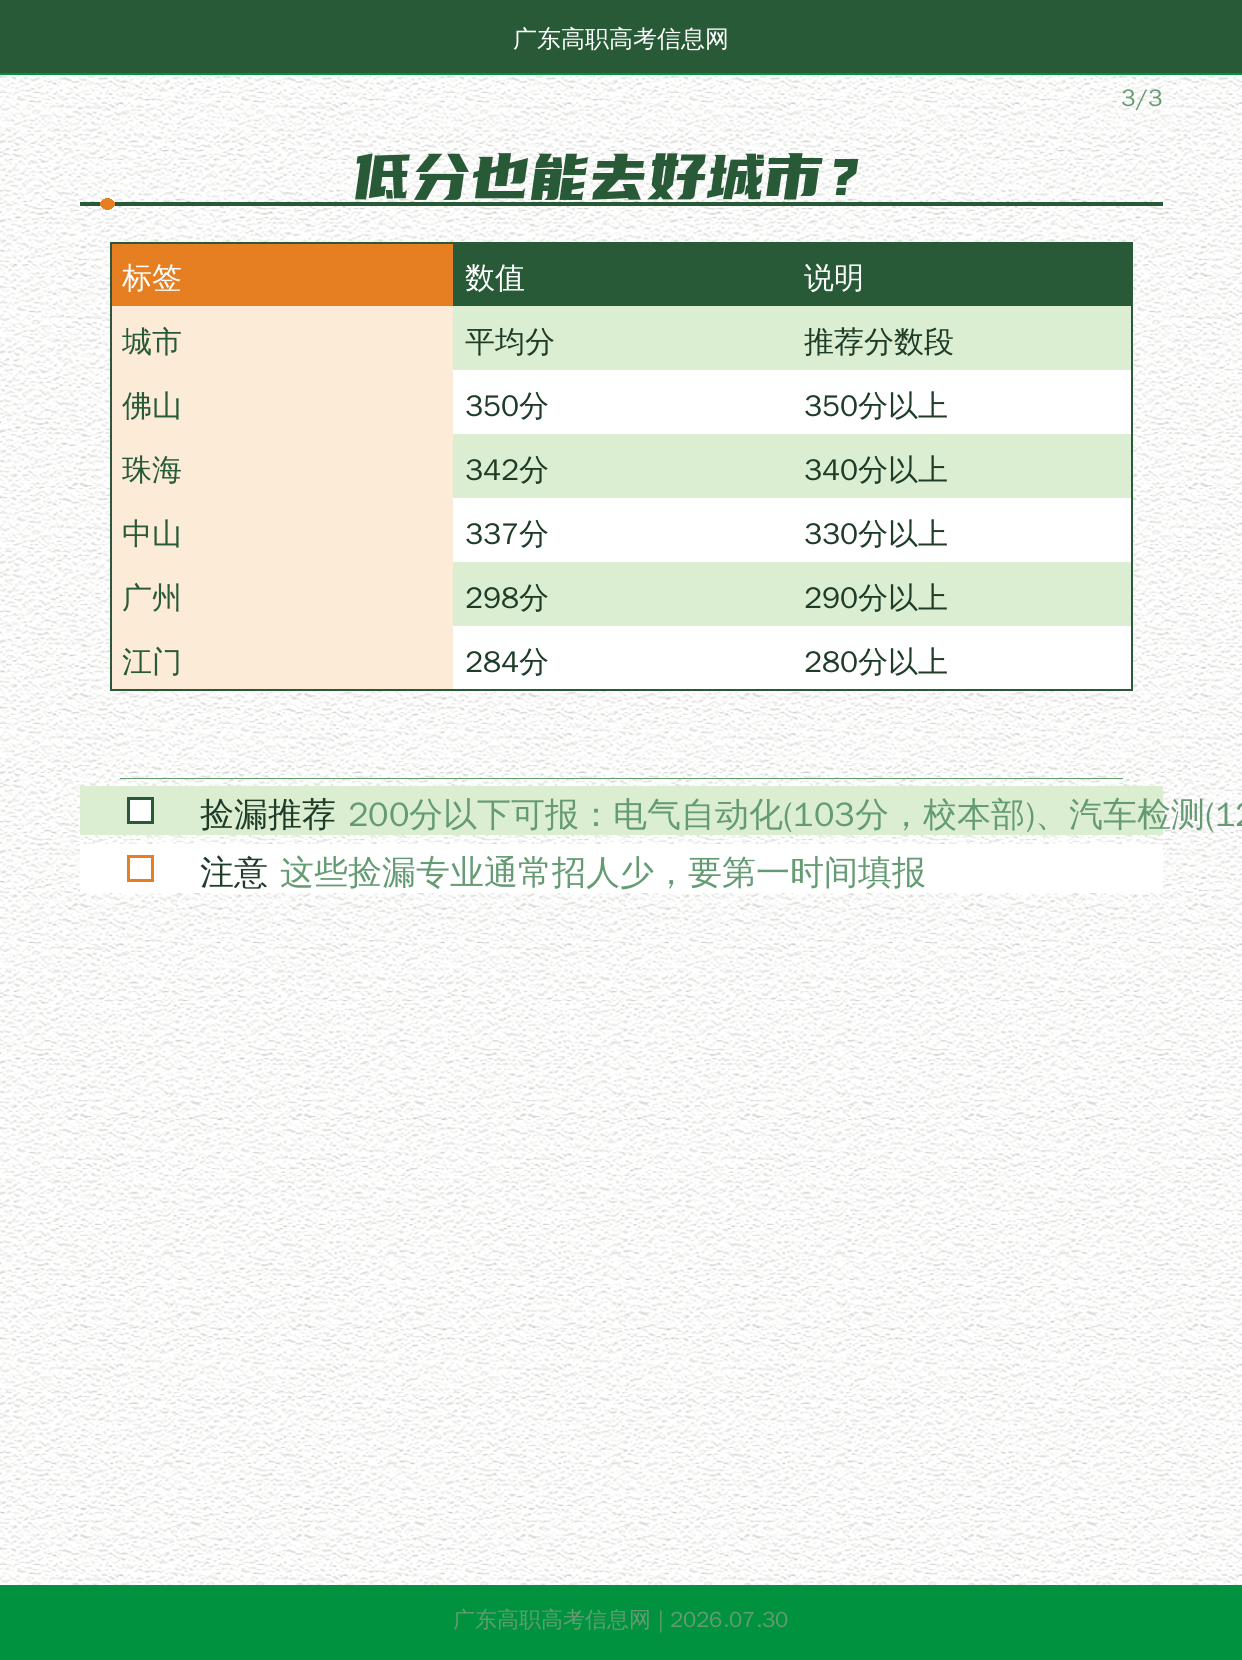
Task: Click the orange dot on title line
Action: pos(107,204)
